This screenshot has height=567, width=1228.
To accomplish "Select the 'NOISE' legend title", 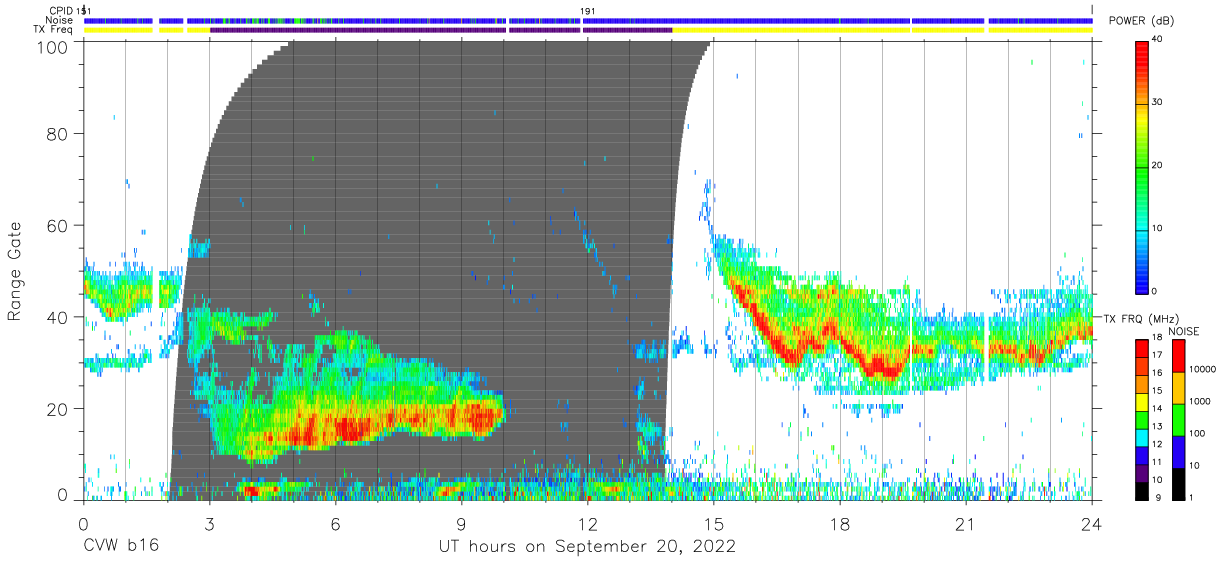I will coord(1184,331).
